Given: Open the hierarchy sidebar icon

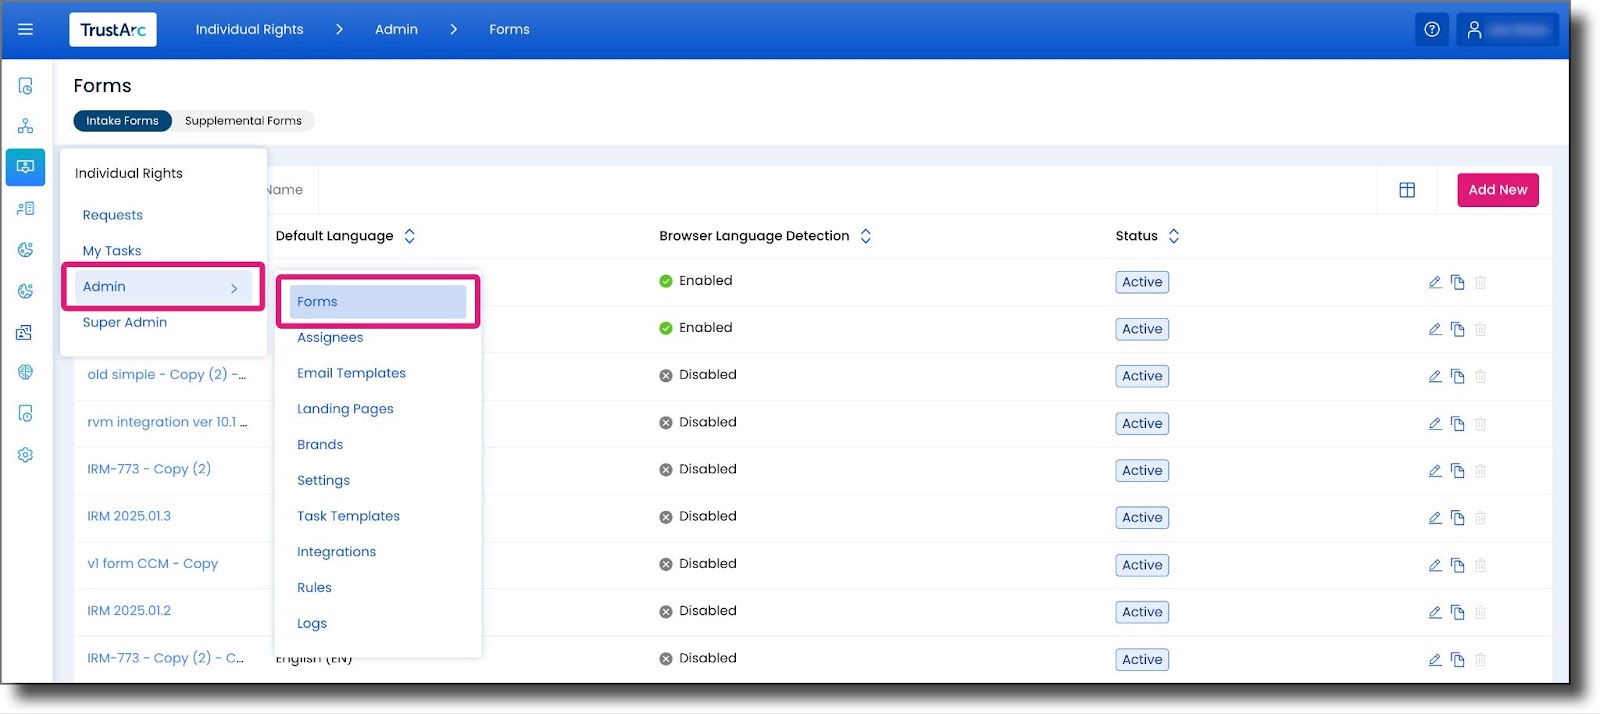Looking at the screenshot, I should coord(25,126).
